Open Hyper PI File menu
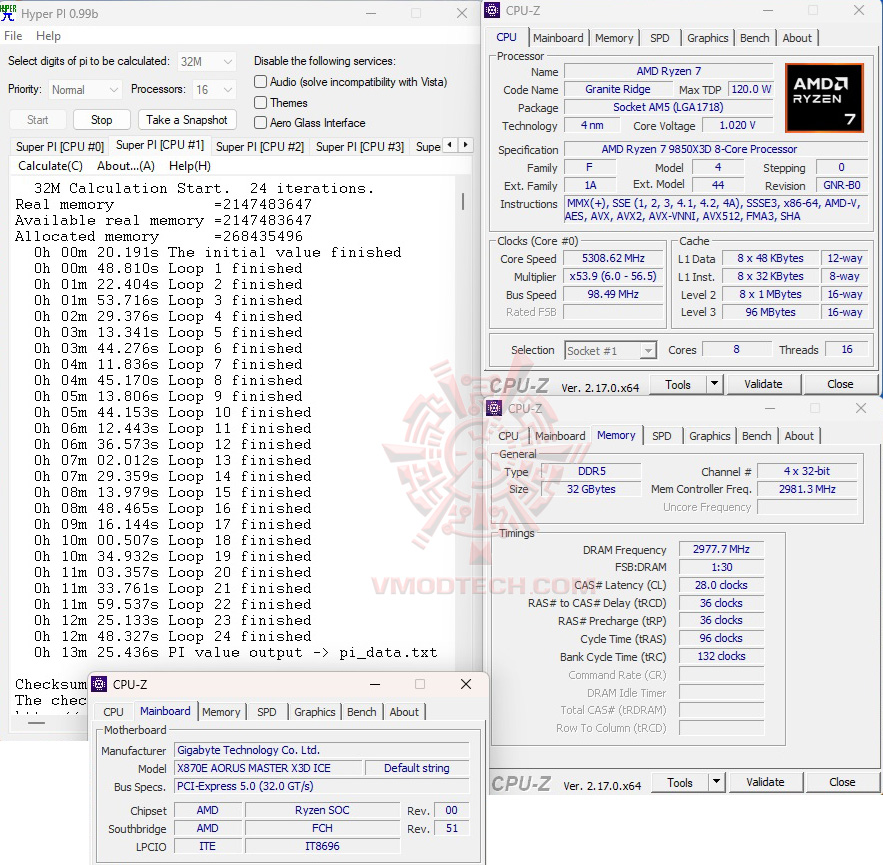 coord(13,36)
